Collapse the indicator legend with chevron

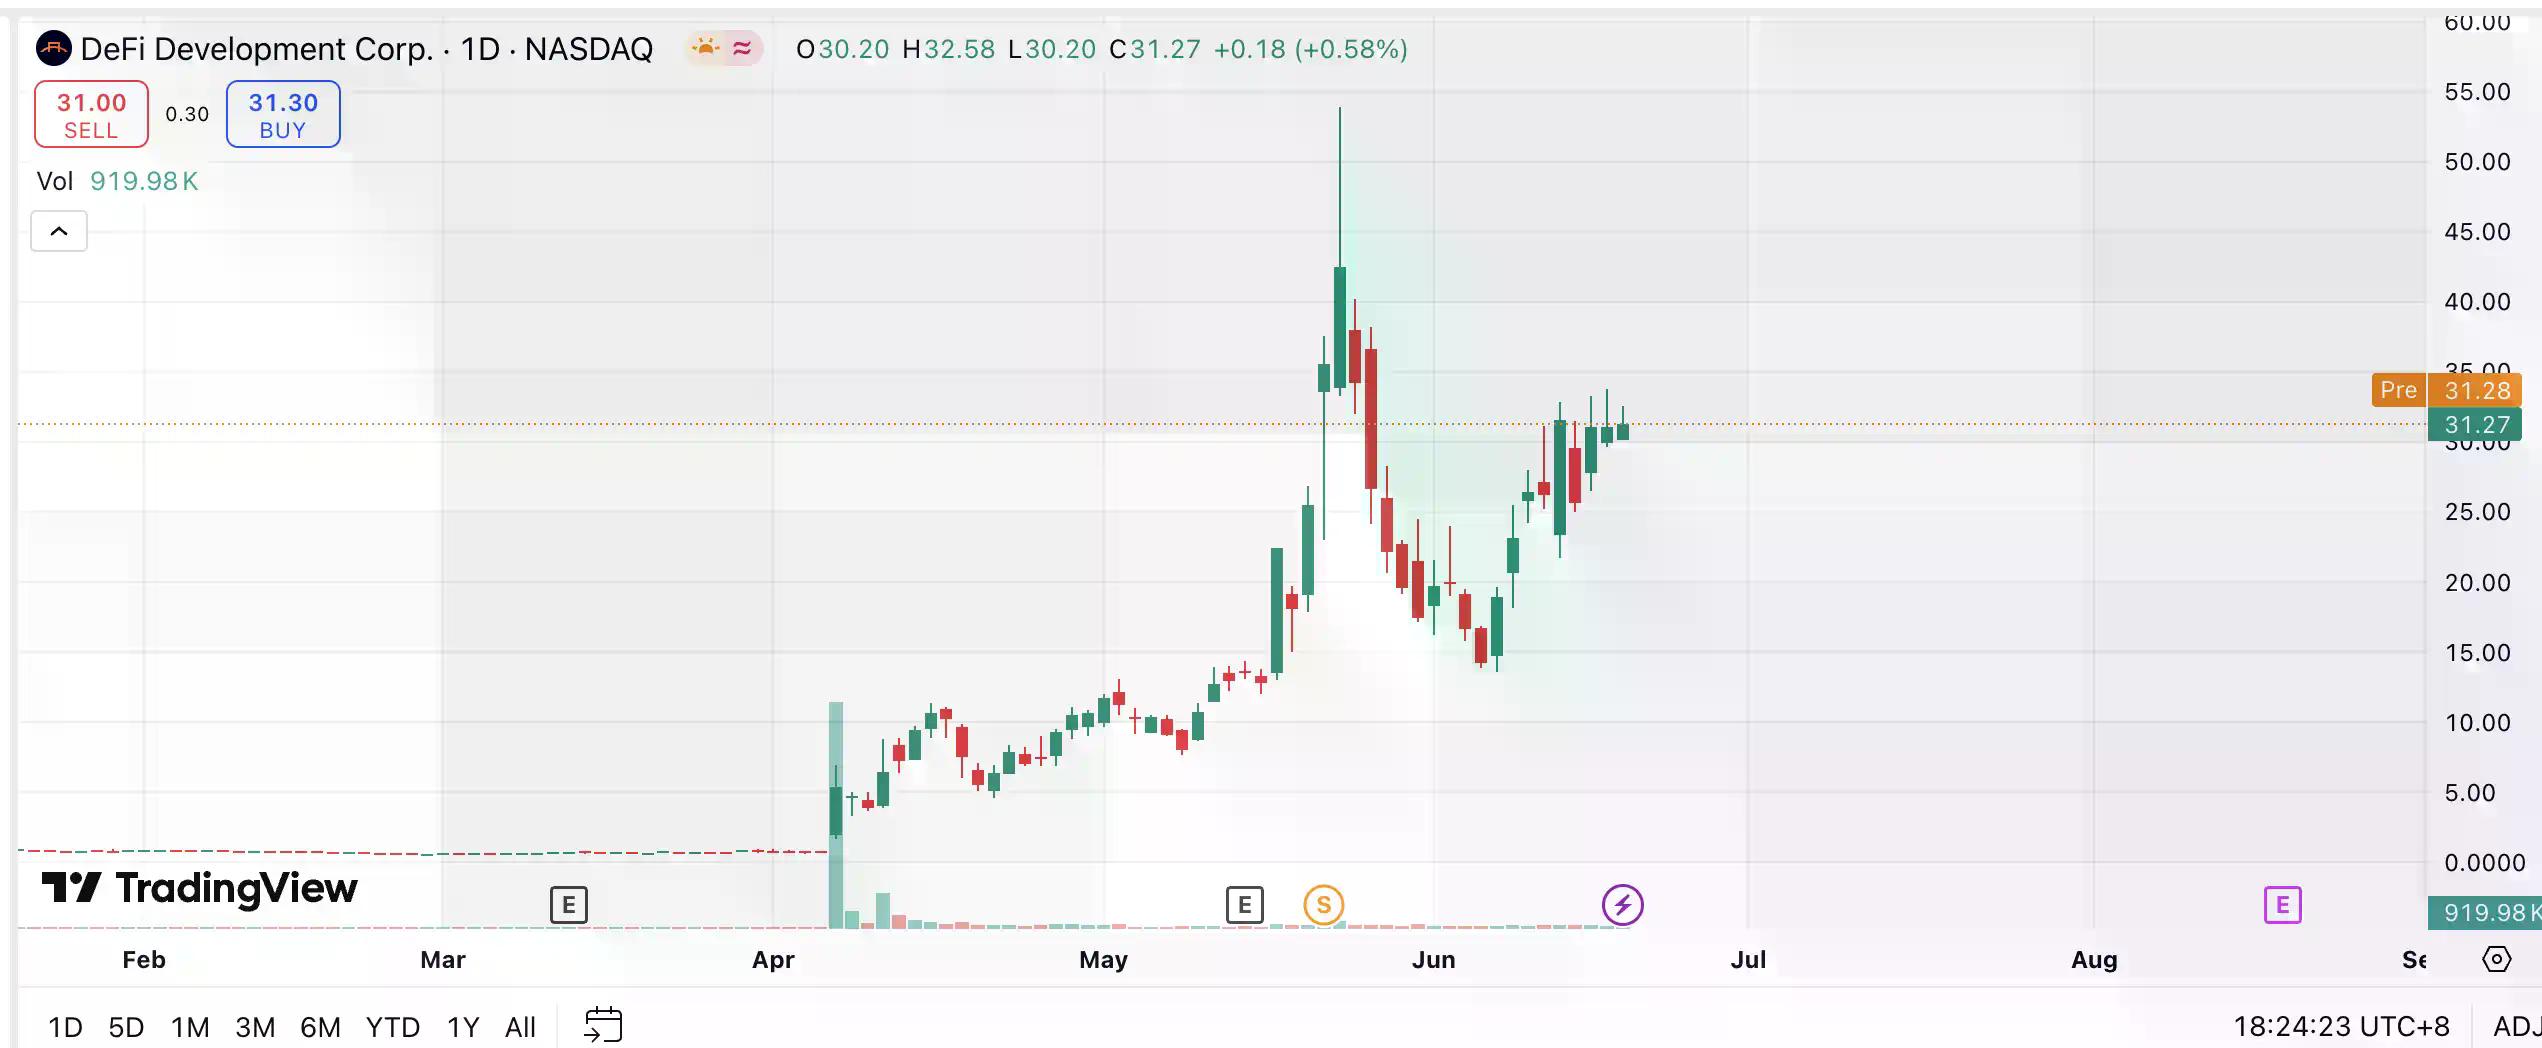tap(59, 231)
